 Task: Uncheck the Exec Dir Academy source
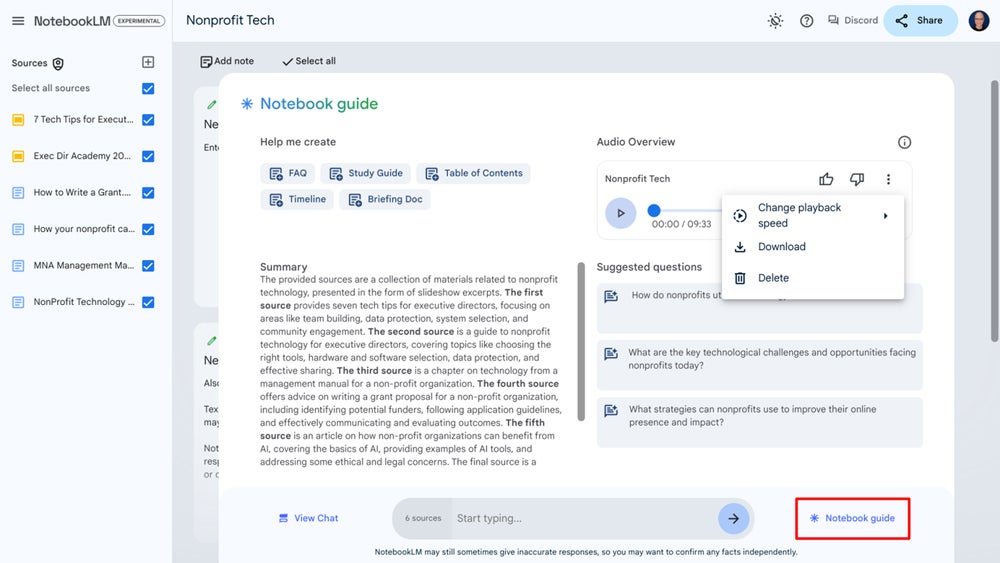point(148,156)
